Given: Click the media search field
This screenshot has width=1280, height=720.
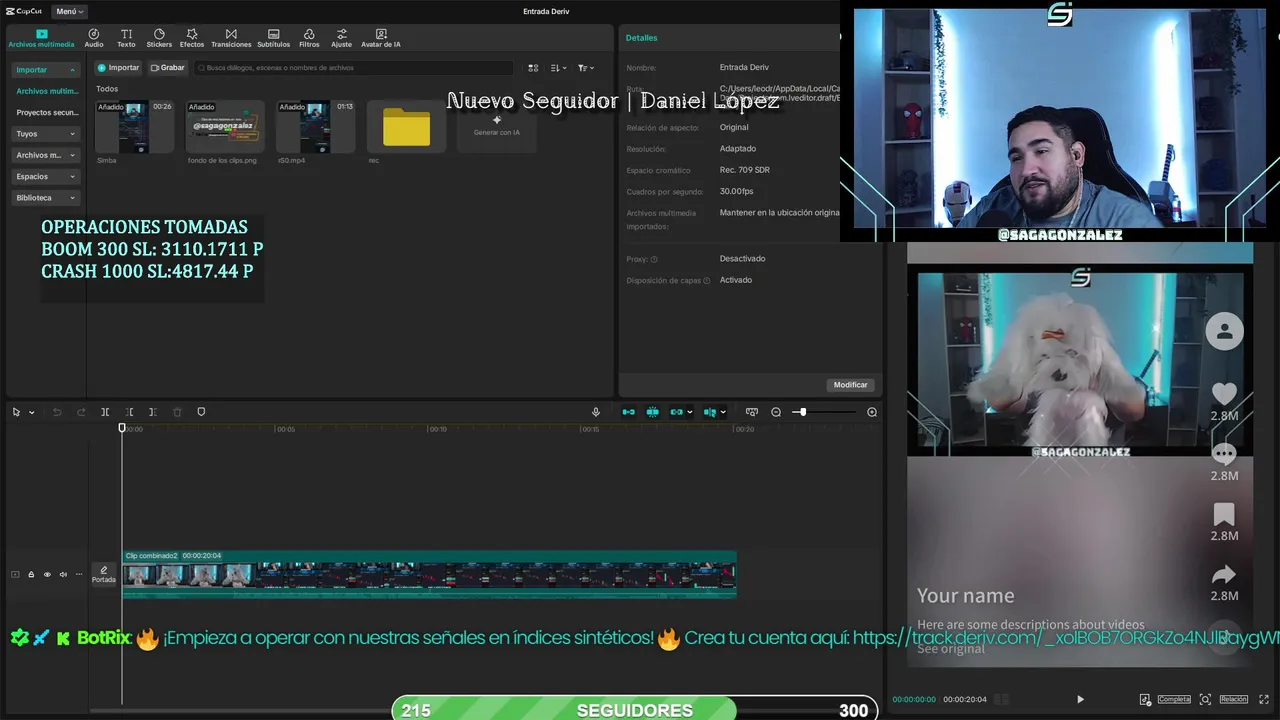Looking at the screenshot, I should 354,68.
